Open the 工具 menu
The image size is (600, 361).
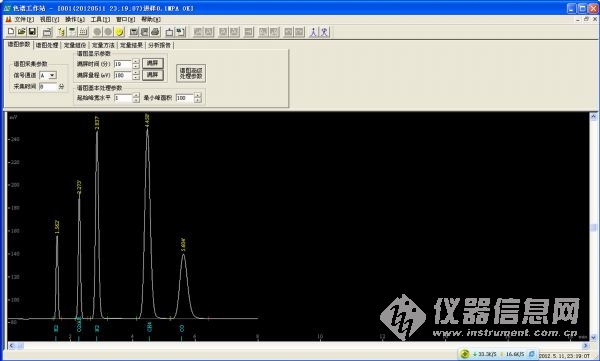click(100, 19)
